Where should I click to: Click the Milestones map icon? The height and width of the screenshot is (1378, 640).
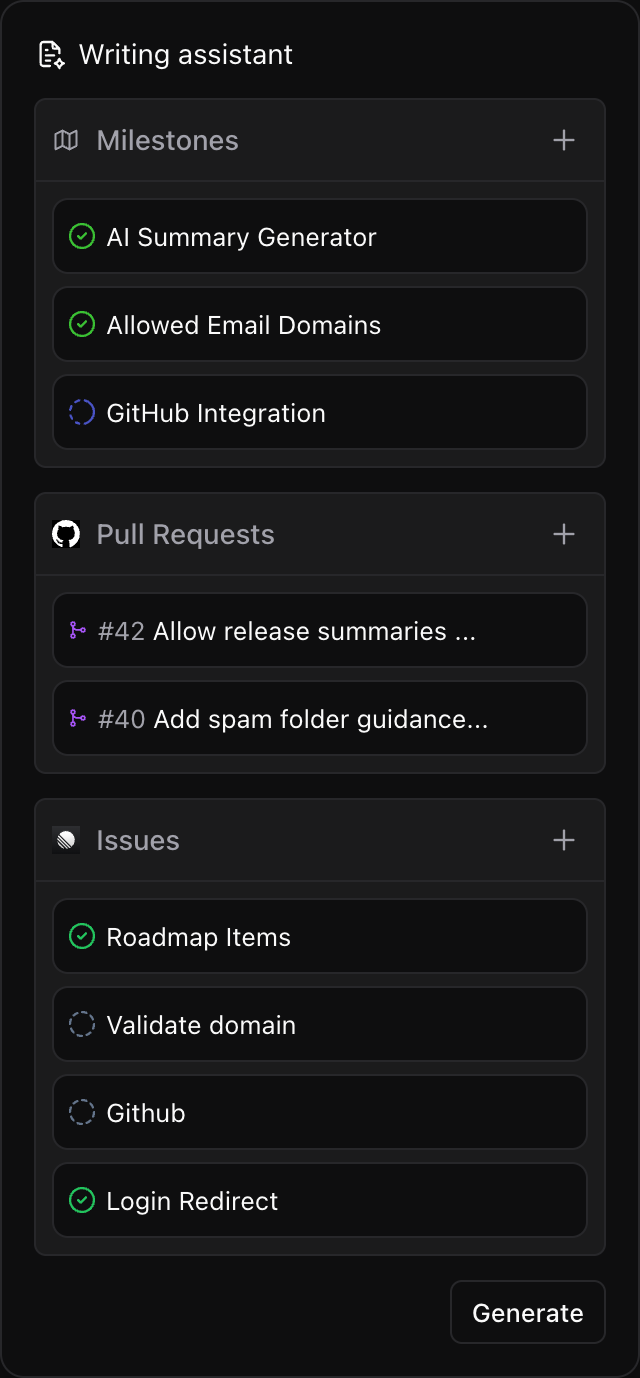point(66,141)
